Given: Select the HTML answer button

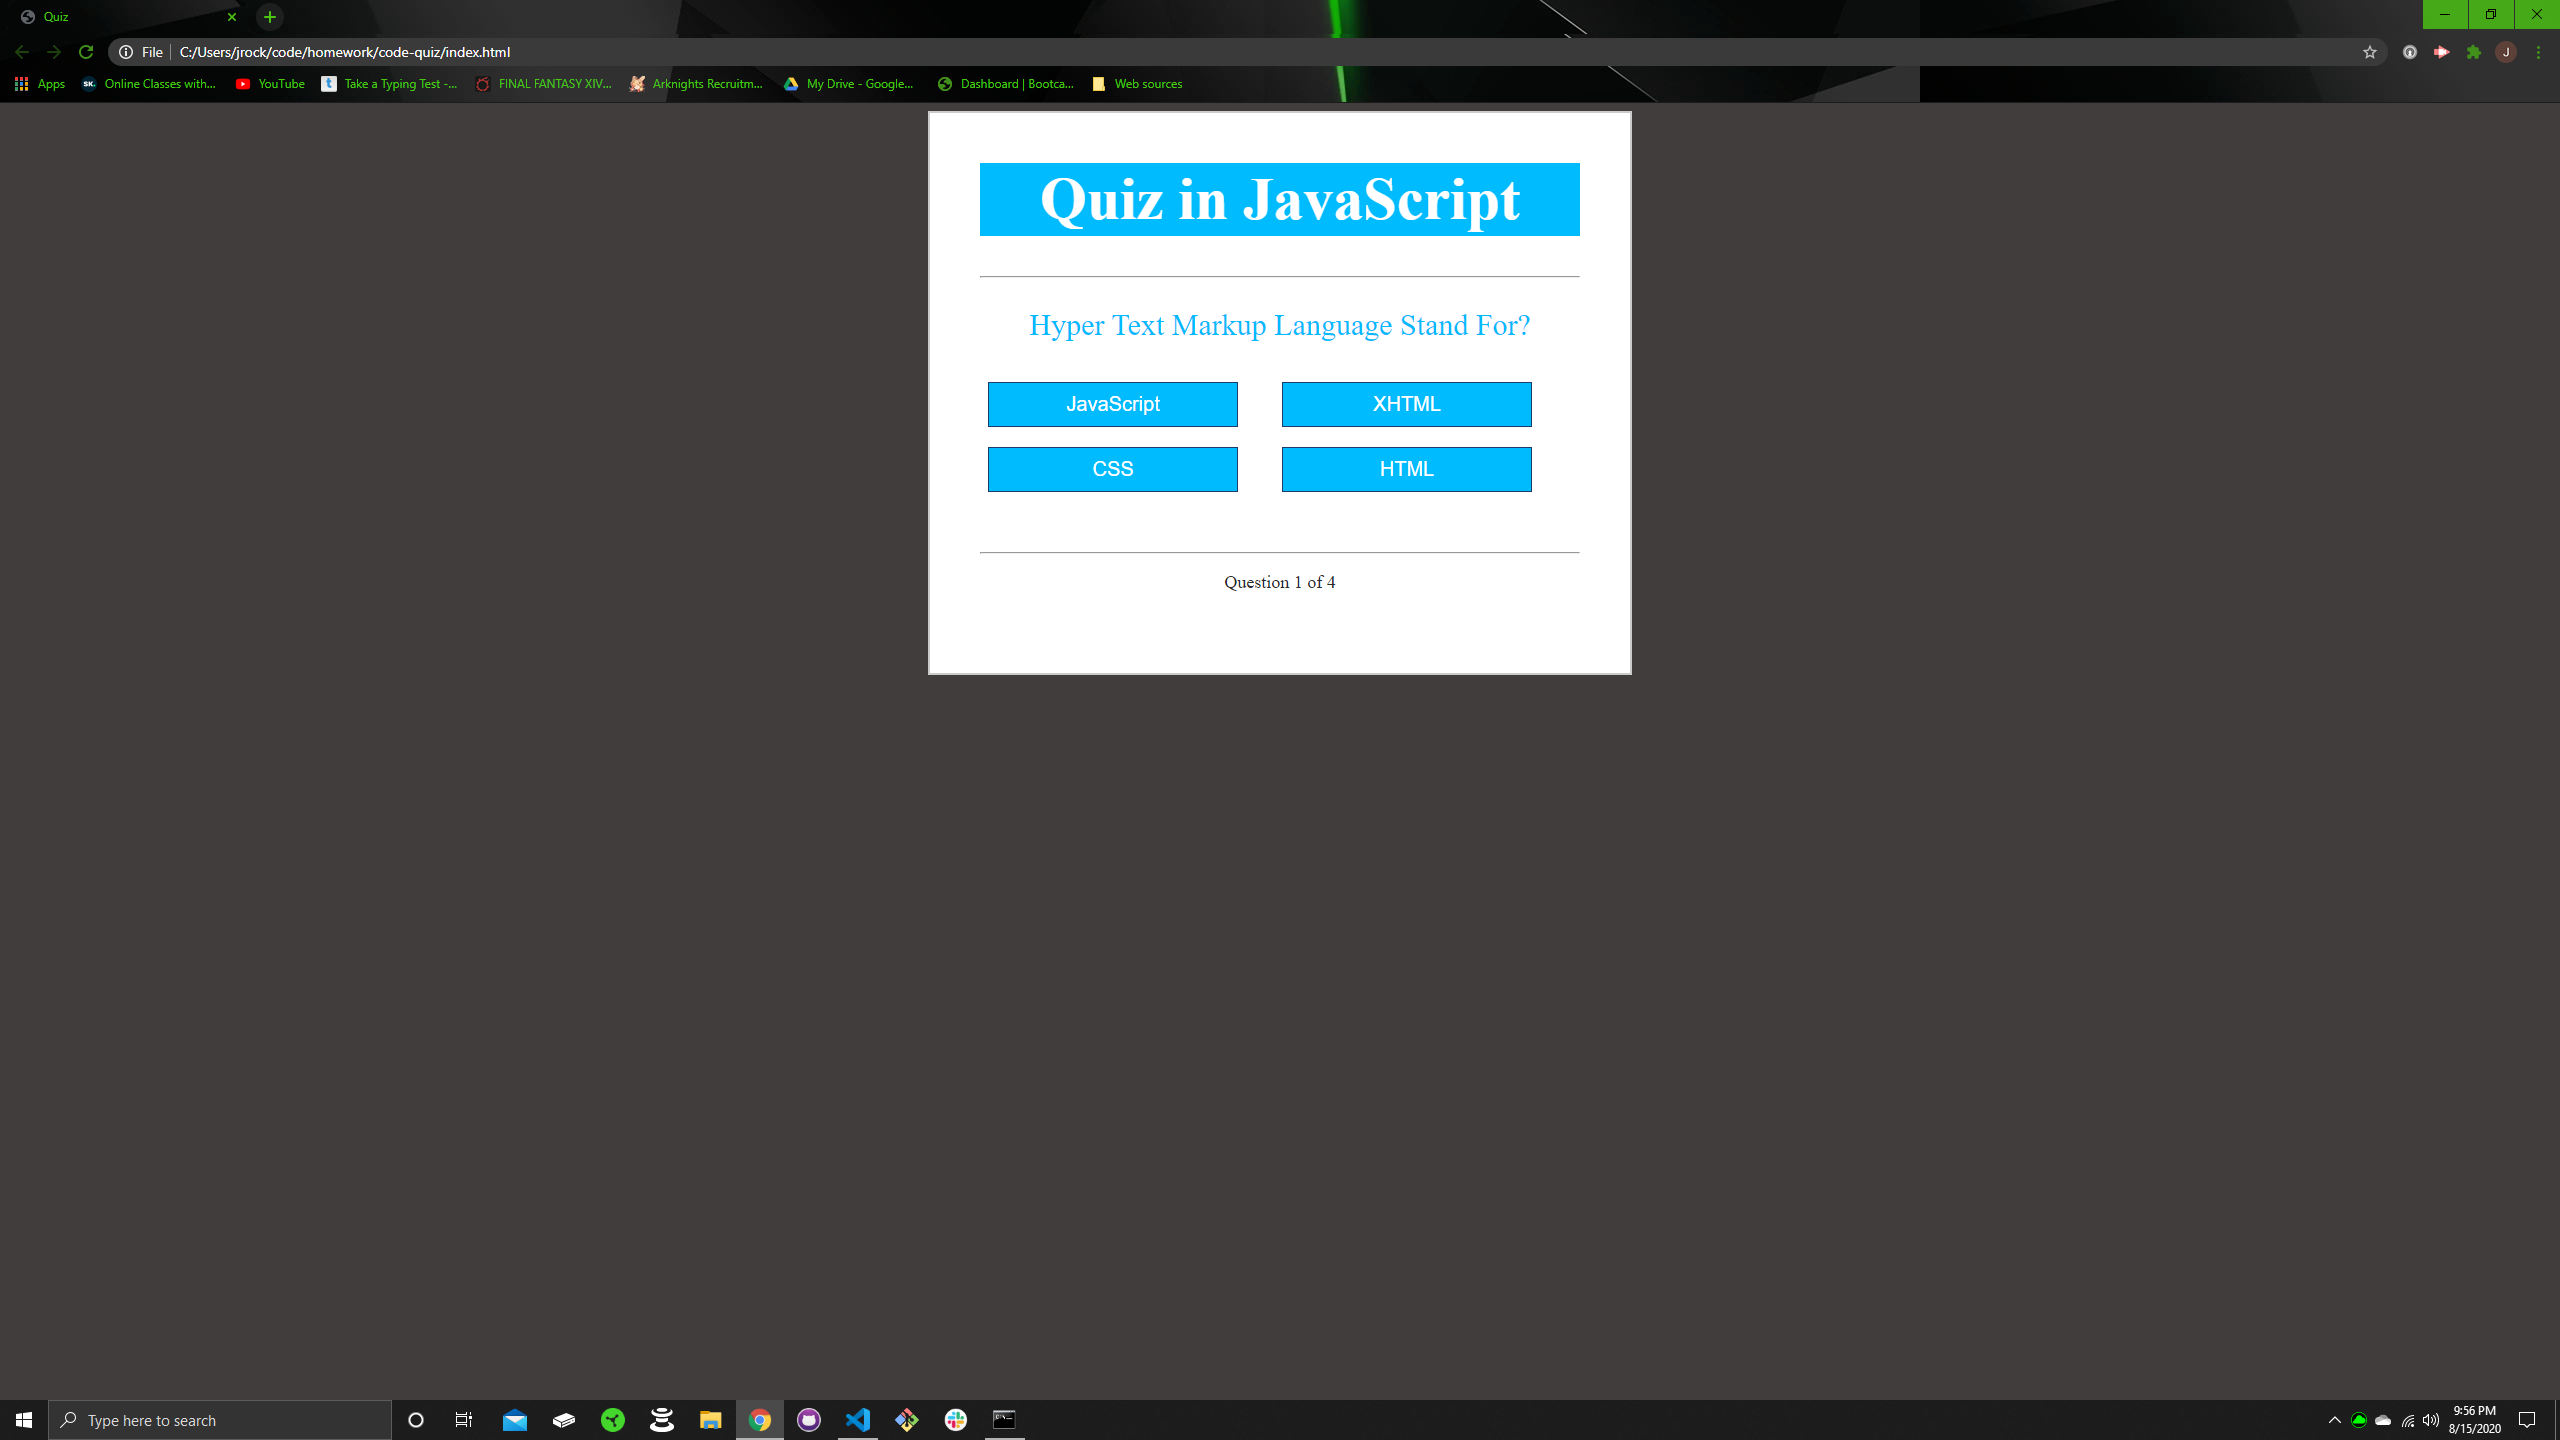Looking at the screenshot, I should coord(1406,469).
